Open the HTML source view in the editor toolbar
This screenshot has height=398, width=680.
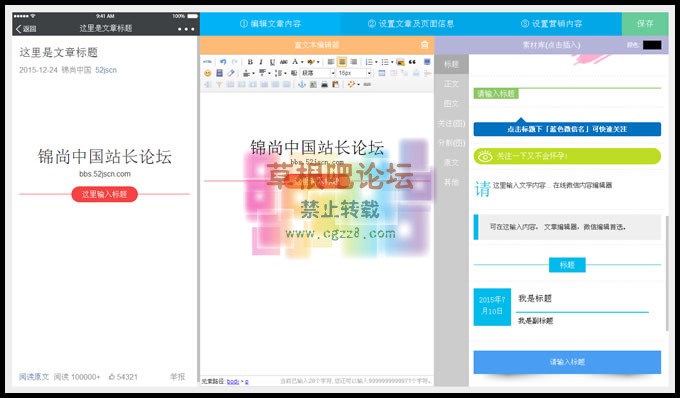coord(207,62)
